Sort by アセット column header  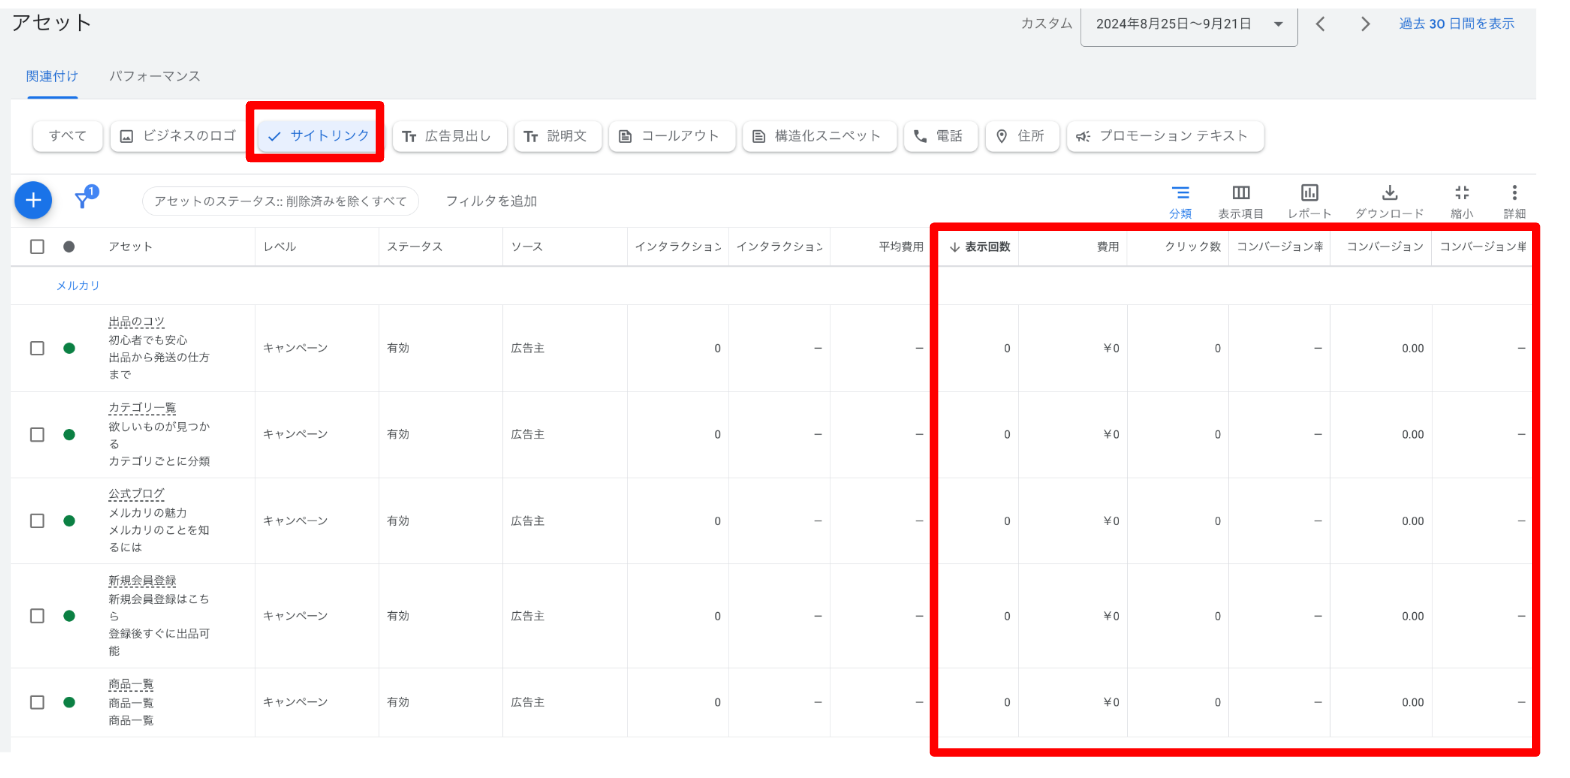pyautogui.click(x=130, y=247)
